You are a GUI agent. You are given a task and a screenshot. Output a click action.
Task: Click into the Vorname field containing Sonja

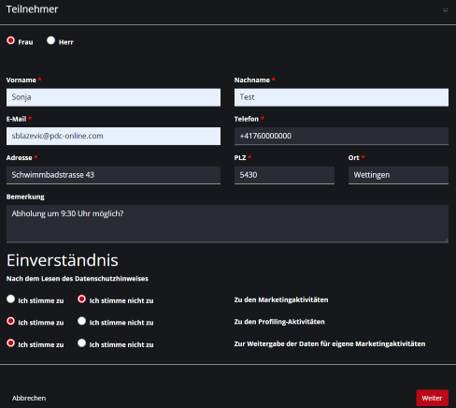pos(113,97)
